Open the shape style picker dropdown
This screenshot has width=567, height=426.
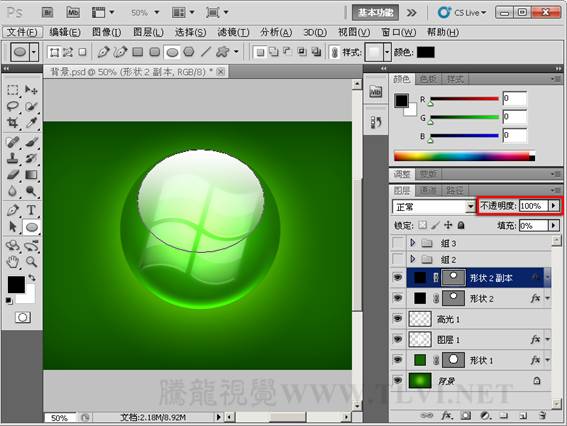[387, 52]
